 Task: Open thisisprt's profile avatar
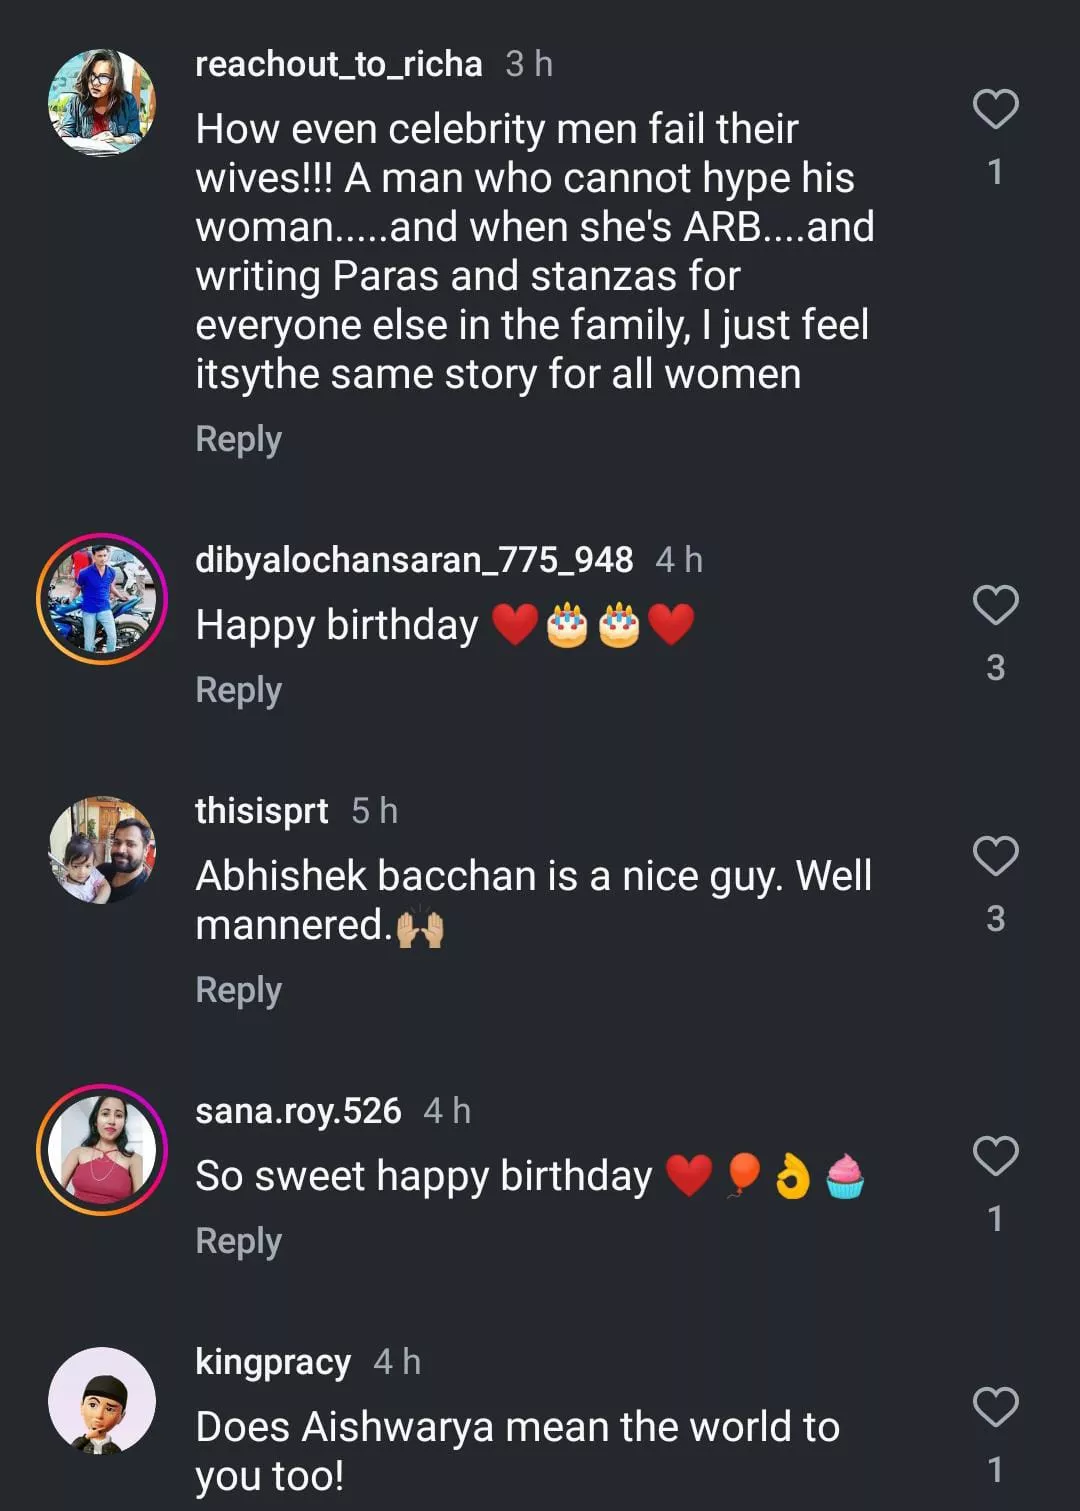coord(102,850)
